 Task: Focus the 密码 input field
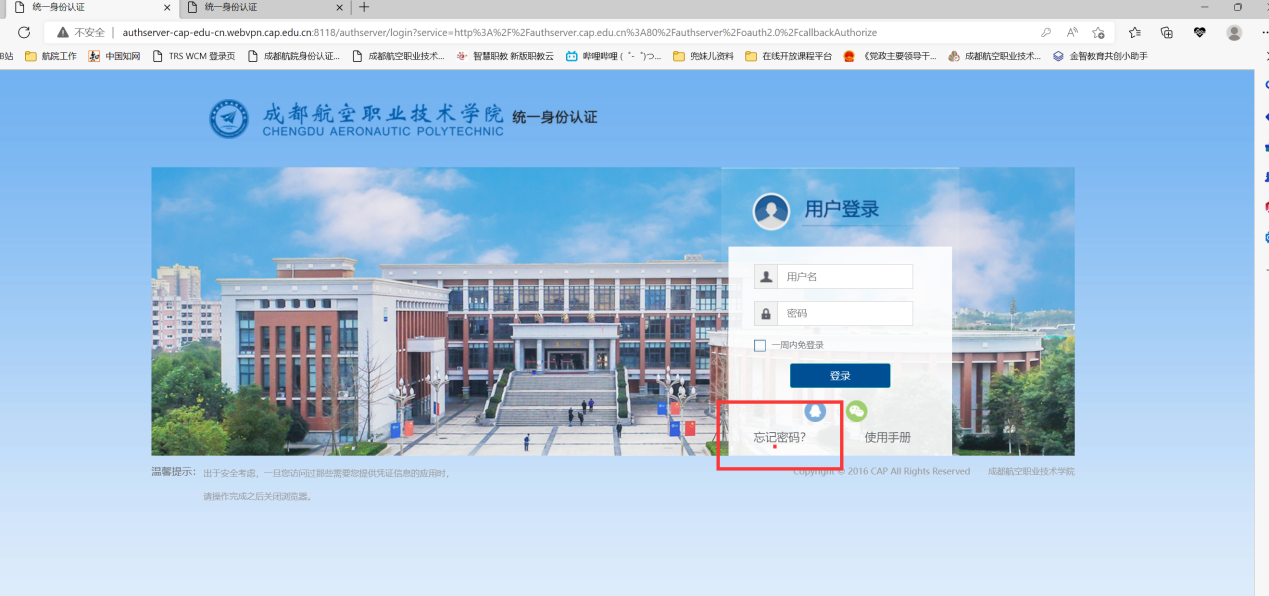[x=845, y=314]
